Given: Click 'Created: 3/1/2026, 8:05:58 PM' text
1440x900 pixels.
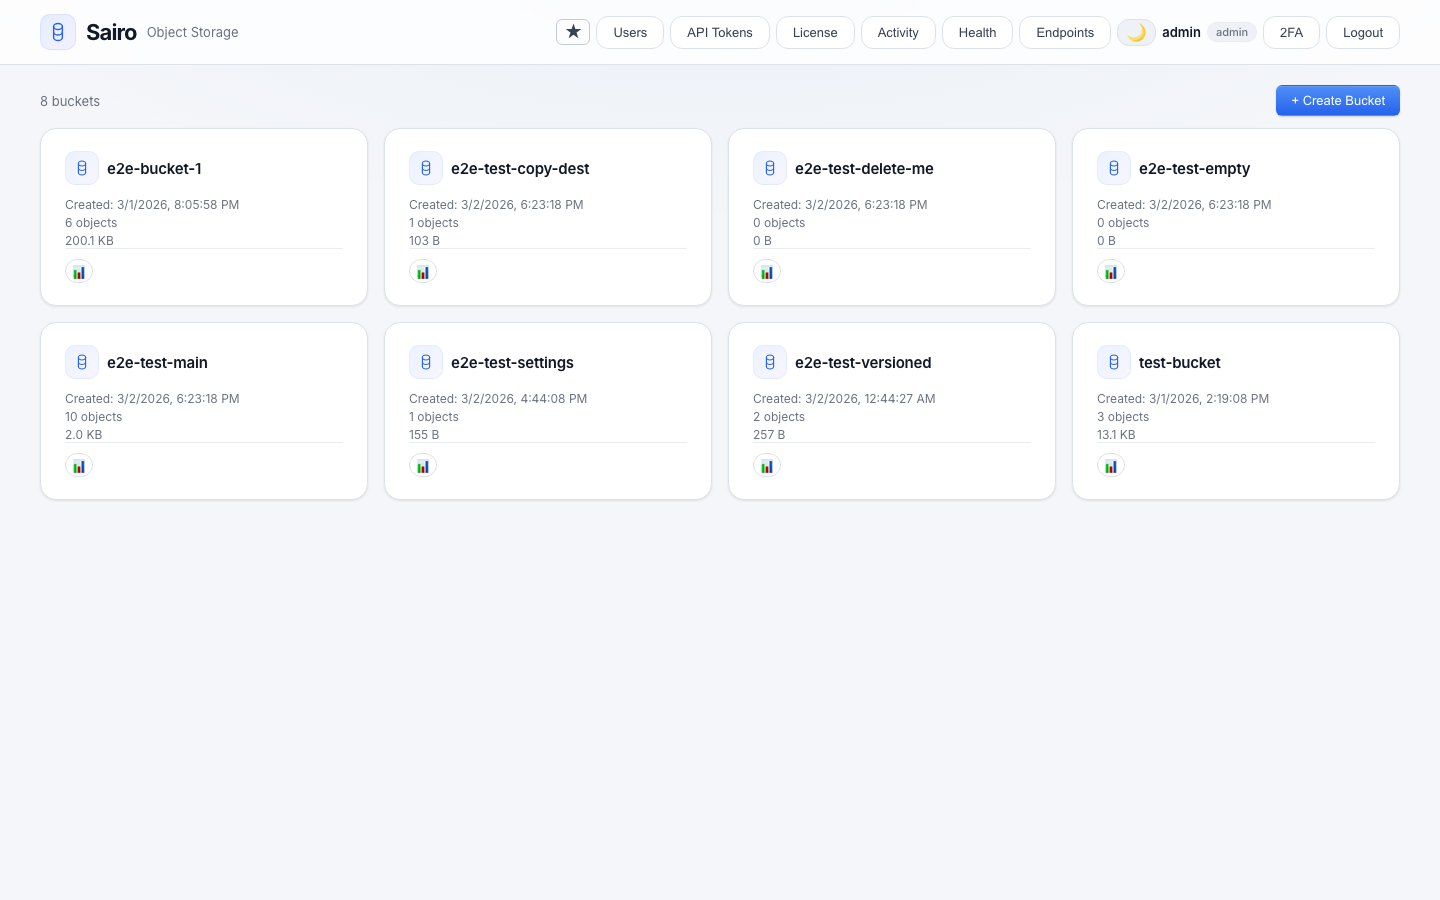Looking at the screenshot, I should [152, 205].
